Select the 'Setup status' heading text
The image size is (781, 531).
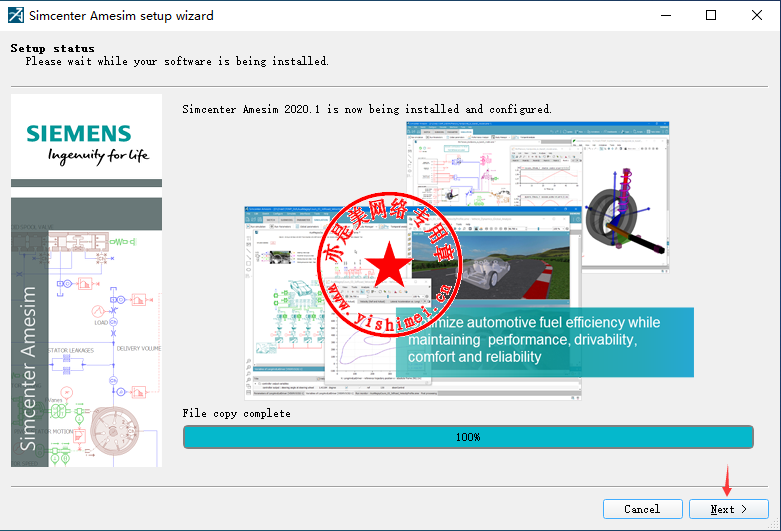[52, 48]
